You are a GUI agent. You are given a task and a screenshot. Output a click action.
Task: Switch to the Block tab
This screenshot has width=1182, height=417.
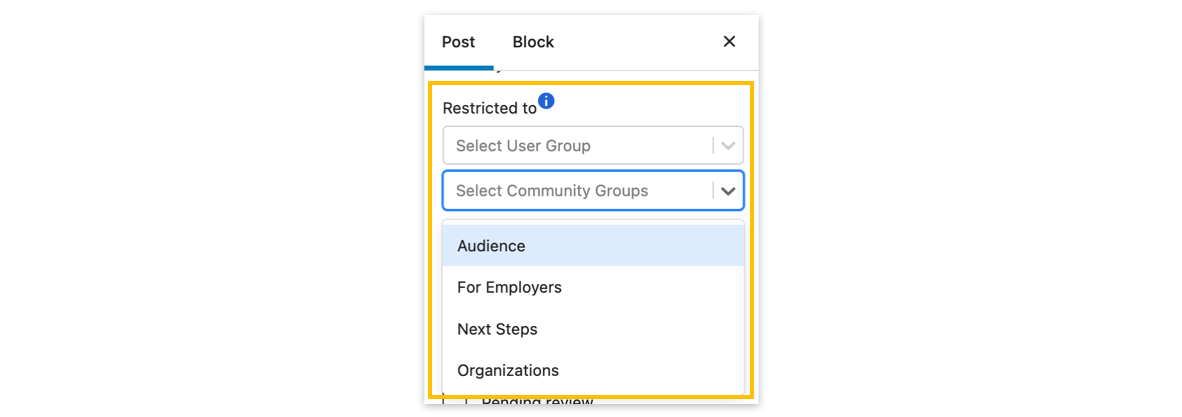(533, 42)
